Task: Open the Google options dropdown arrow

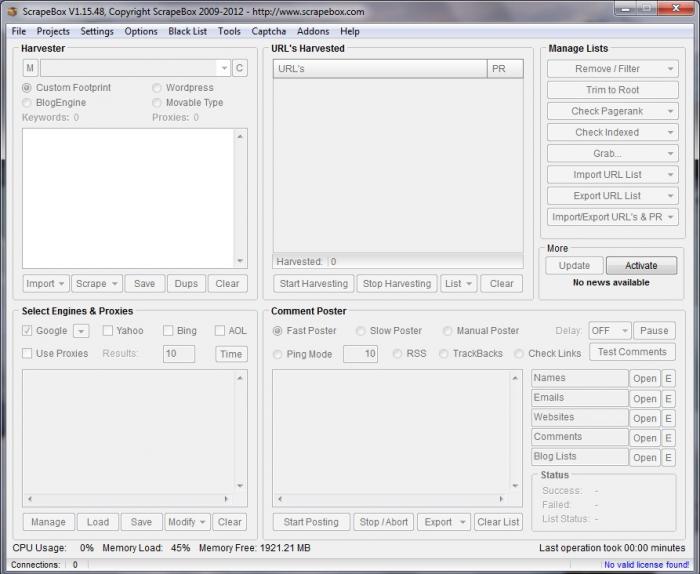Action: pyautogui.click(x=81, y=331)
